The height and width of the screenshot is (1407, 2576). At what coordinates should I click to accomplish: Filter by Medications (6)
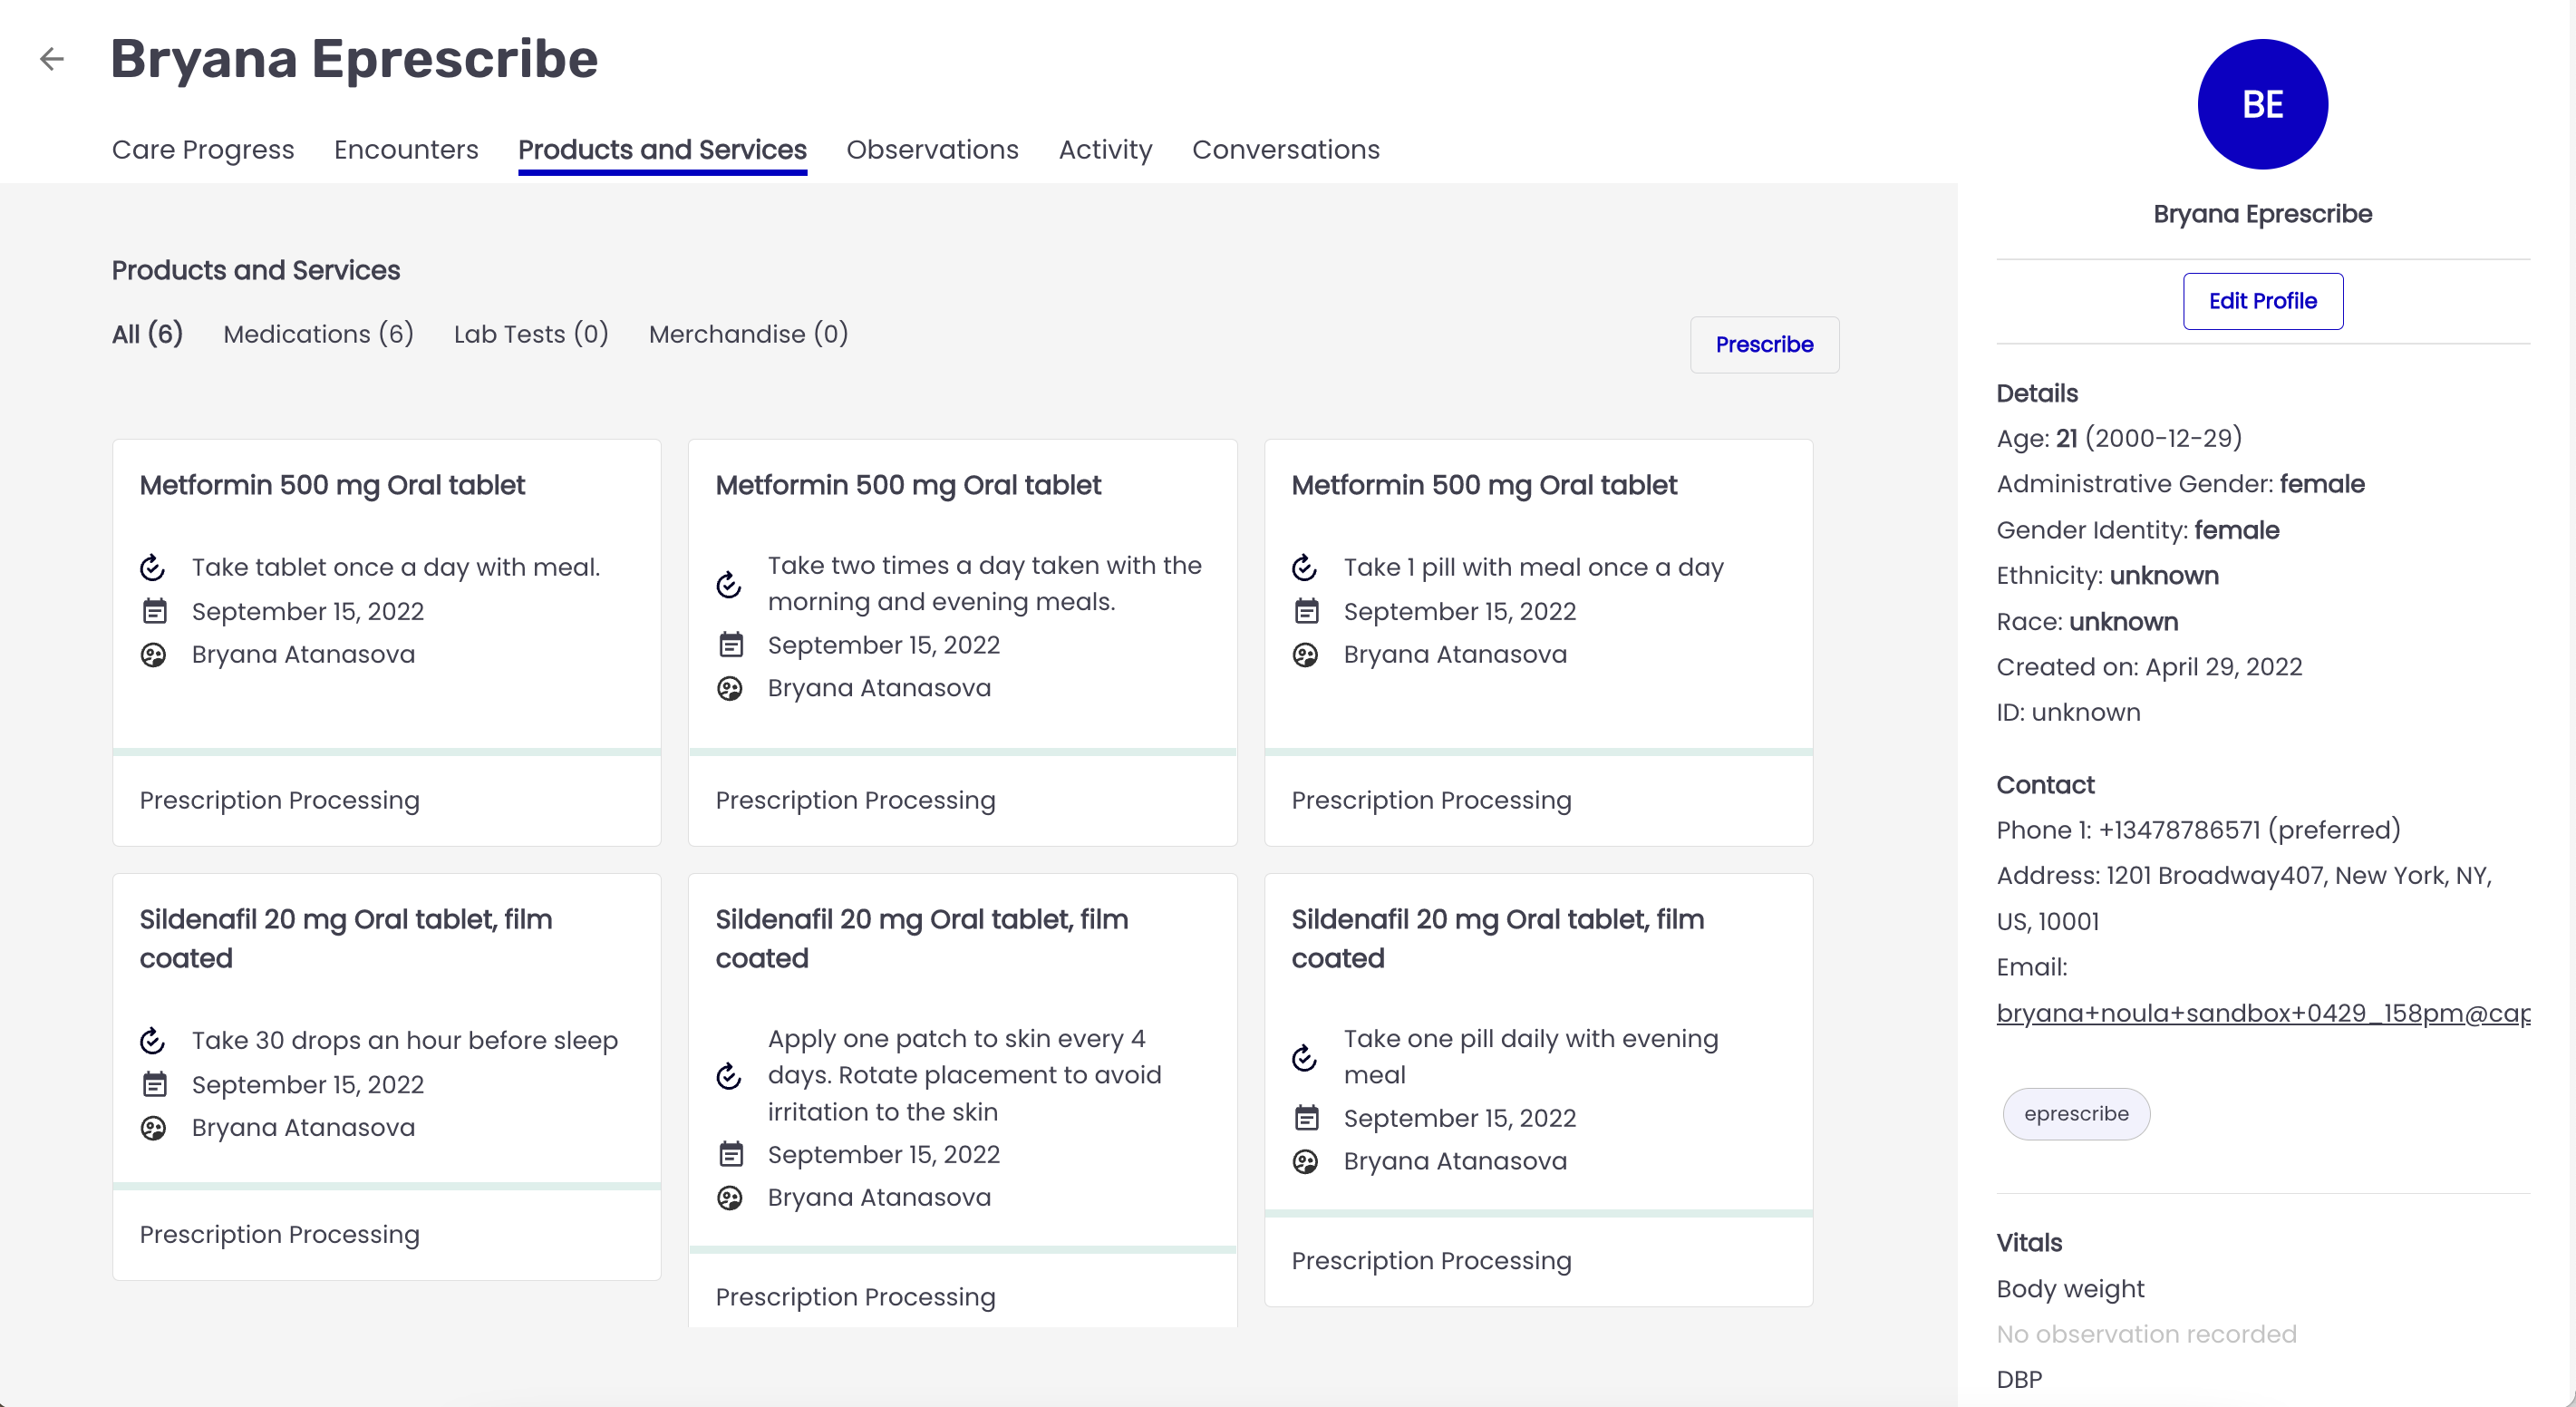tap(318, 334)
